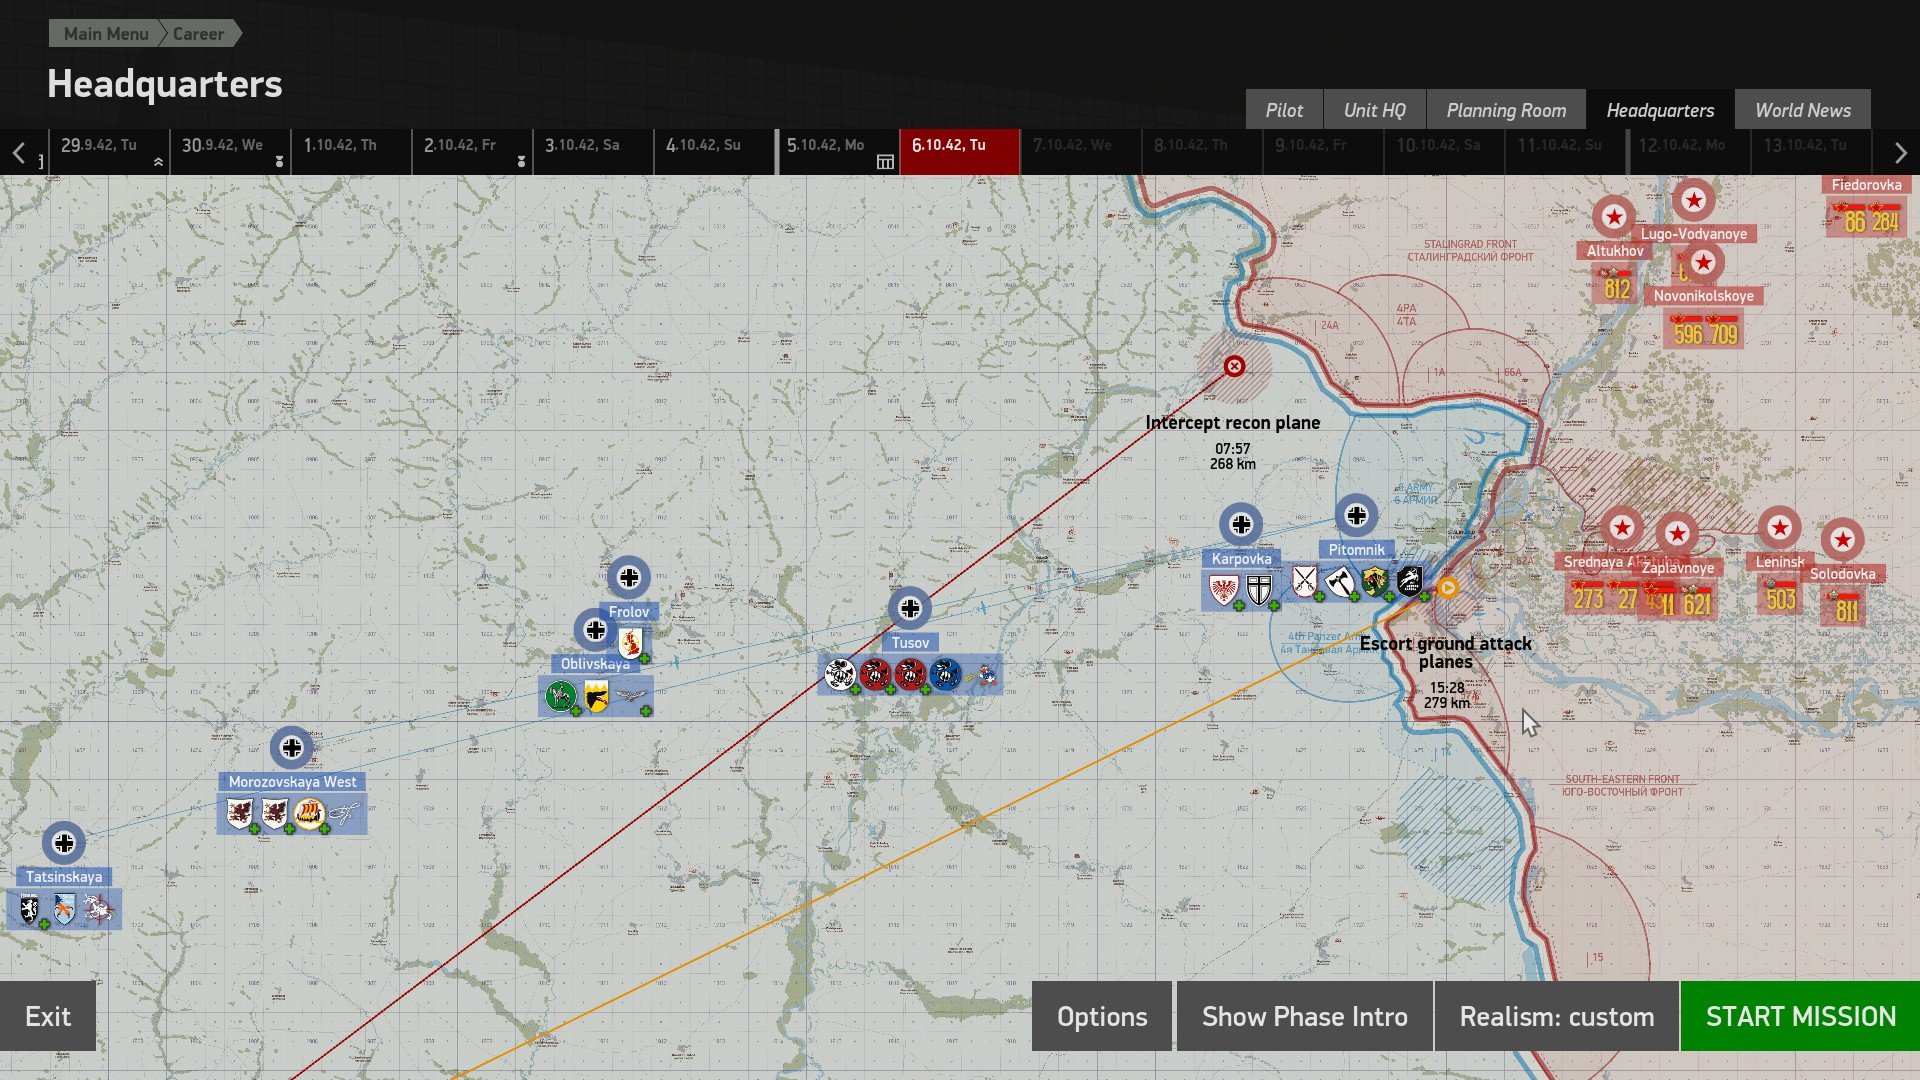The height and width of the screenshot is (1080, 1920).
Task: Advance timeline with the right arrow
Action: [x=1900, y=153]
